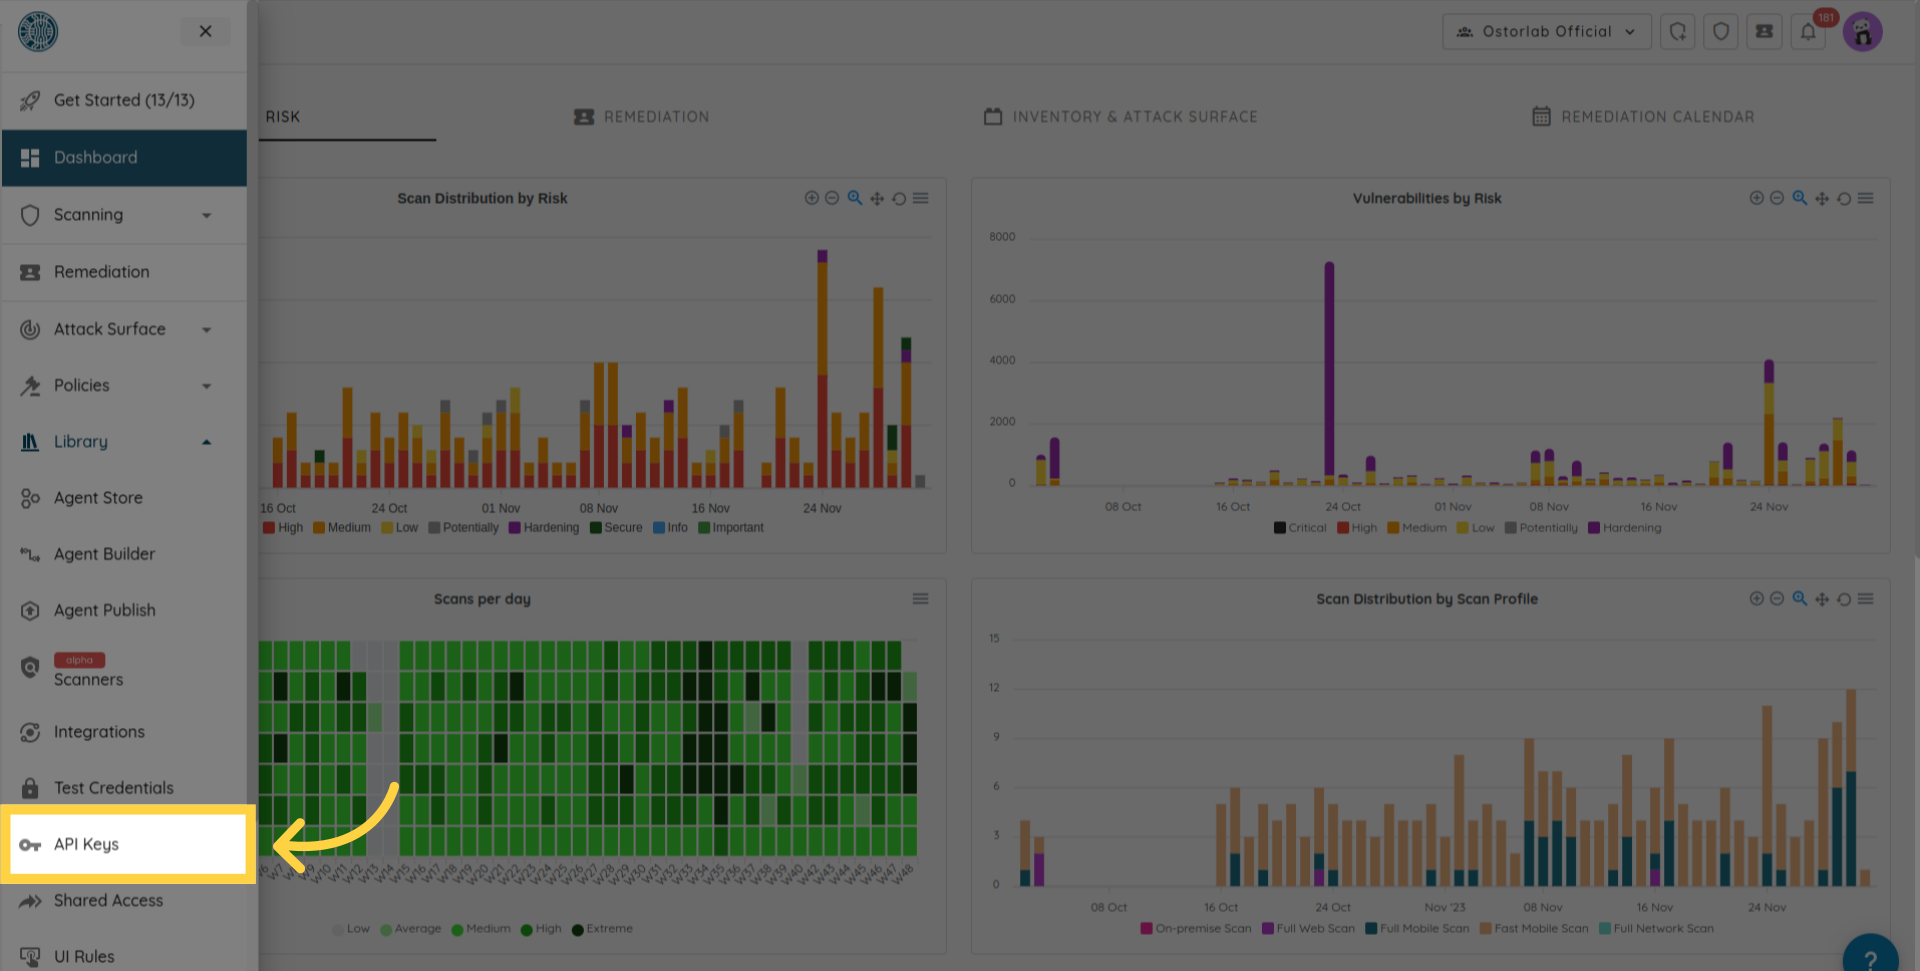The width and height of the screenshot is (1920, 971).
Task: Click the shield icon in top bar
Action: click(x=1721, y=32)
